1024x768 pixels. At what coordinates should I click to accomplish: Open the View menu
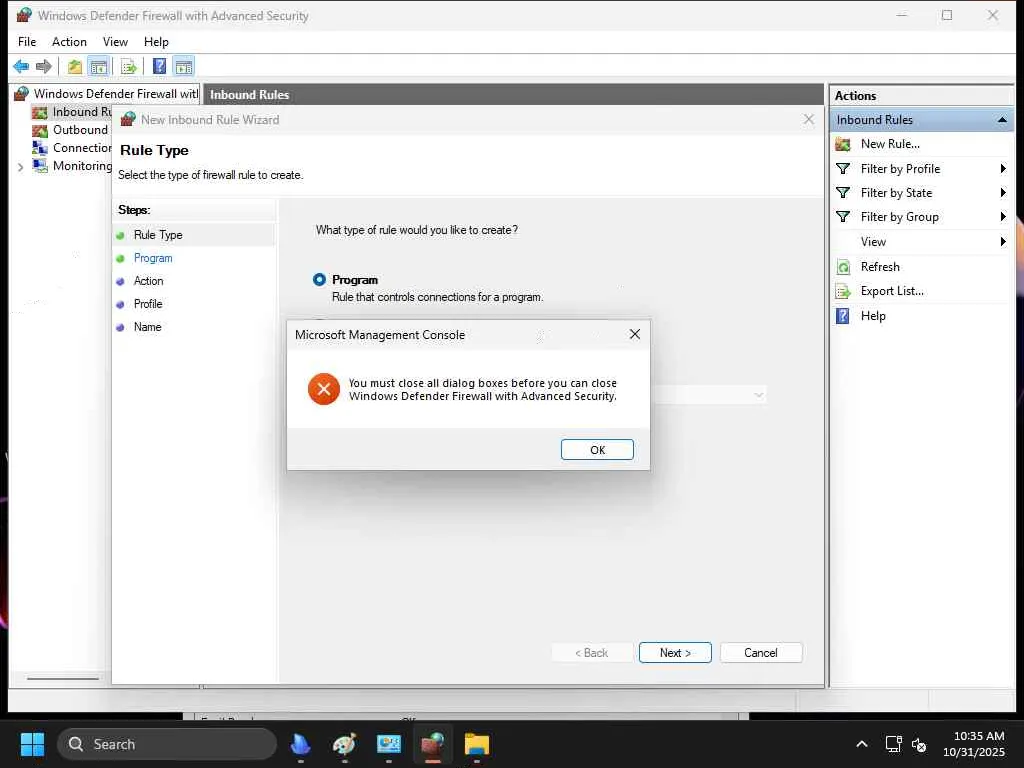pos(115,42)
